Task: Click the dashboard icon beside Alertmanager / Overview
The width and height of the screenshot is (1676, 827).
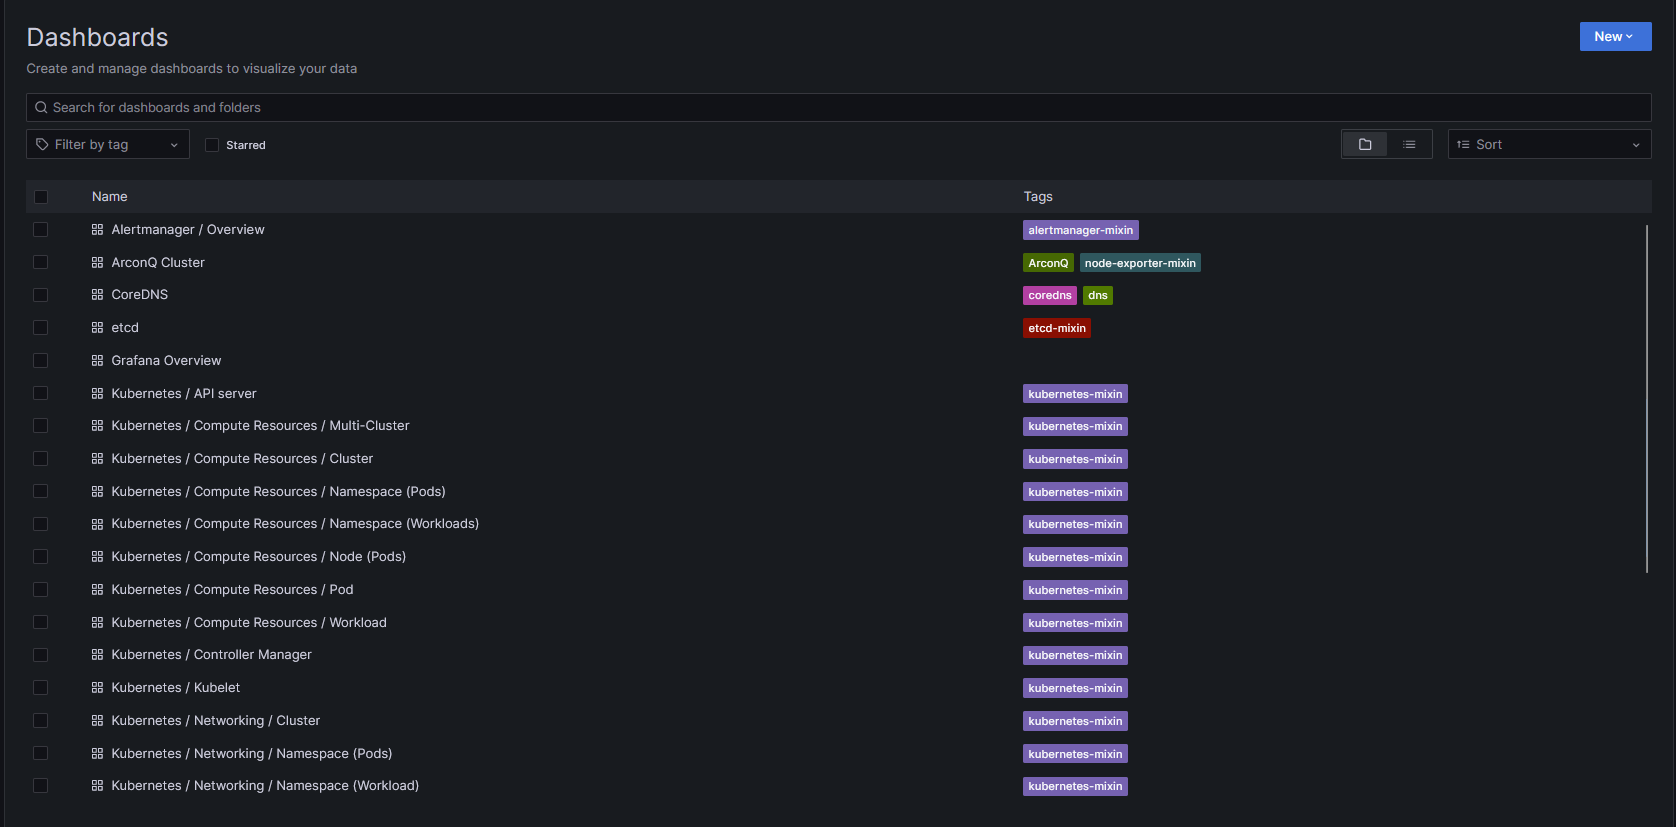Action: pyautogui.click(x=97, y=230)
